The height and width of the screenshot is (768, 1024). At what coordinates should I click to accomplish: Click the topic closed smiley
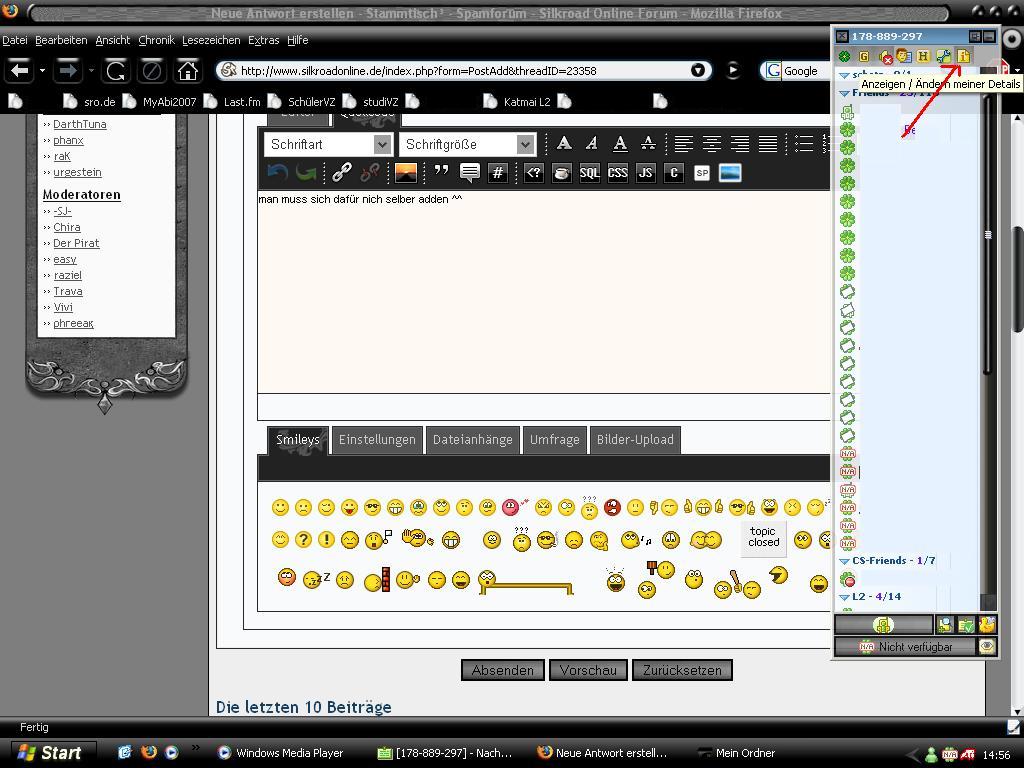763,537
